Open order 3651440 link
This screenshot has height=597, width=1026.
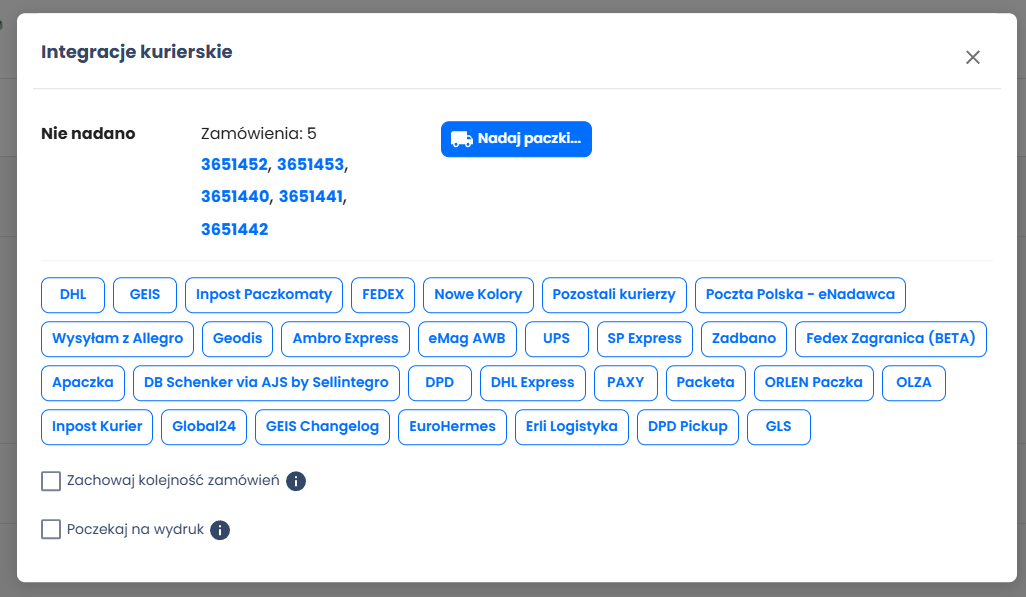(x=235, y=196)
